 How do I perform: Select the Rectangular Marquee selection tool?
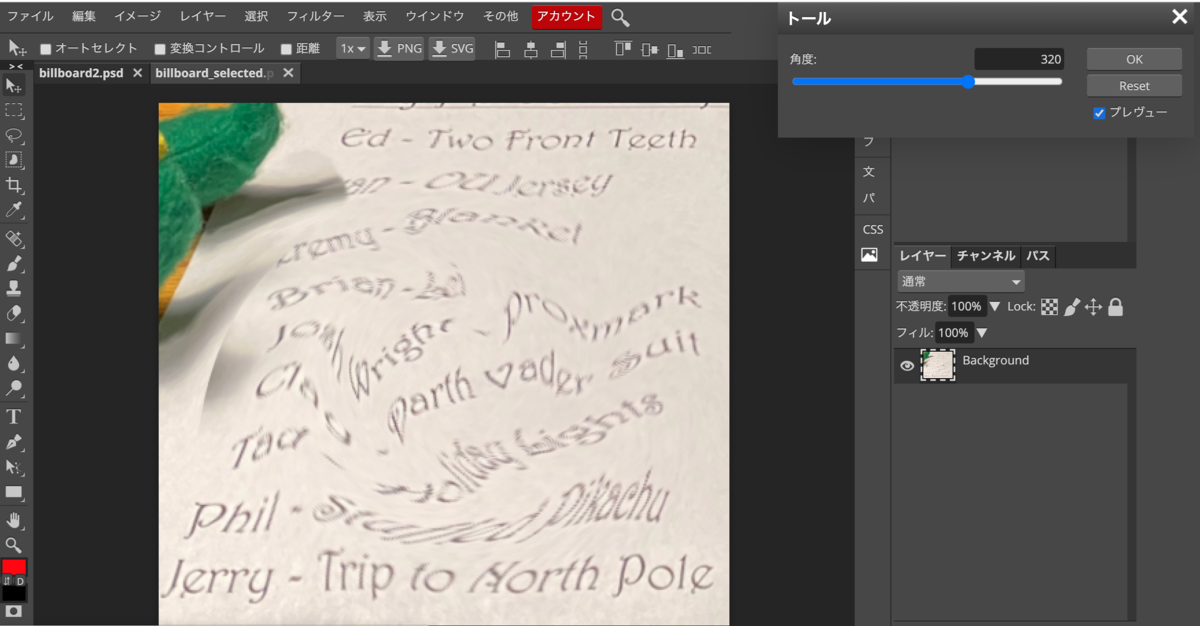[x=14, y=111]
